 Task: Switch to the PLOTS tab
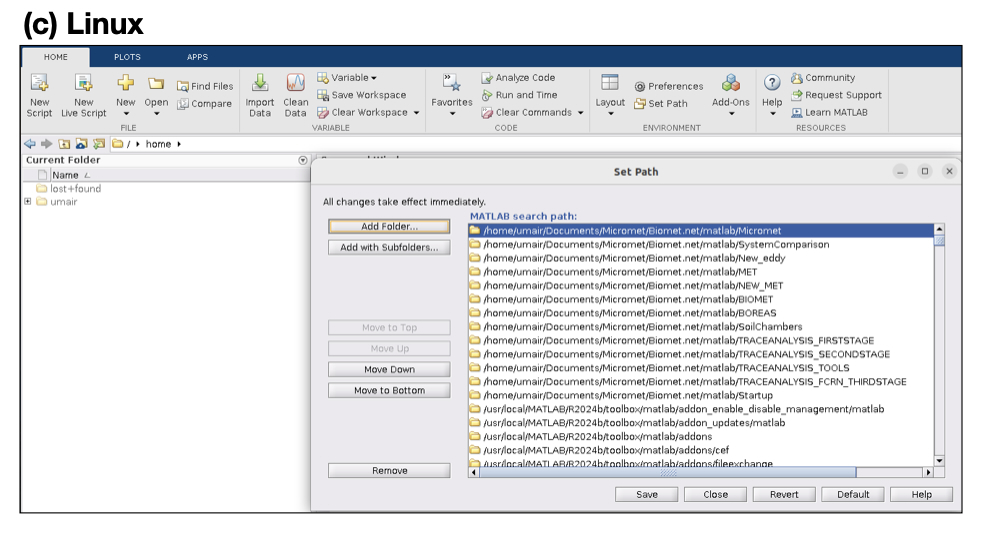127,57
